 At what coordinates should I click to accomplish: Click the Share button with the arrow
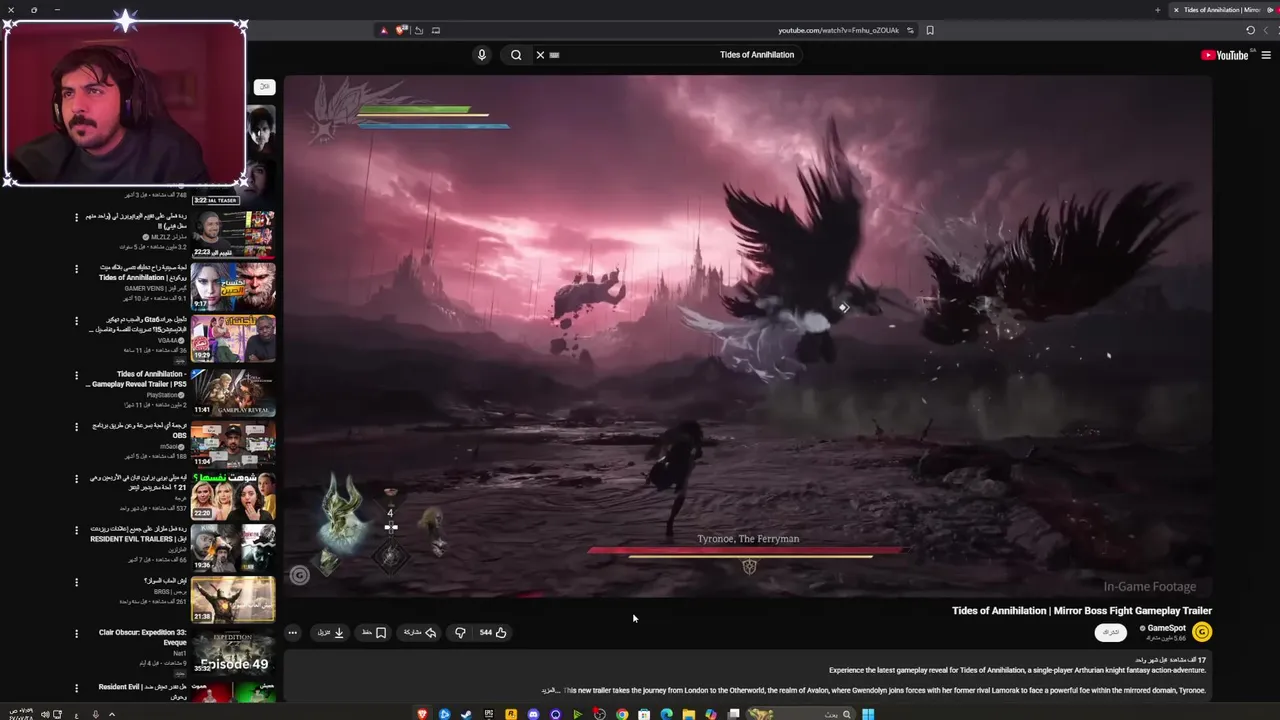tap(420, 632)
